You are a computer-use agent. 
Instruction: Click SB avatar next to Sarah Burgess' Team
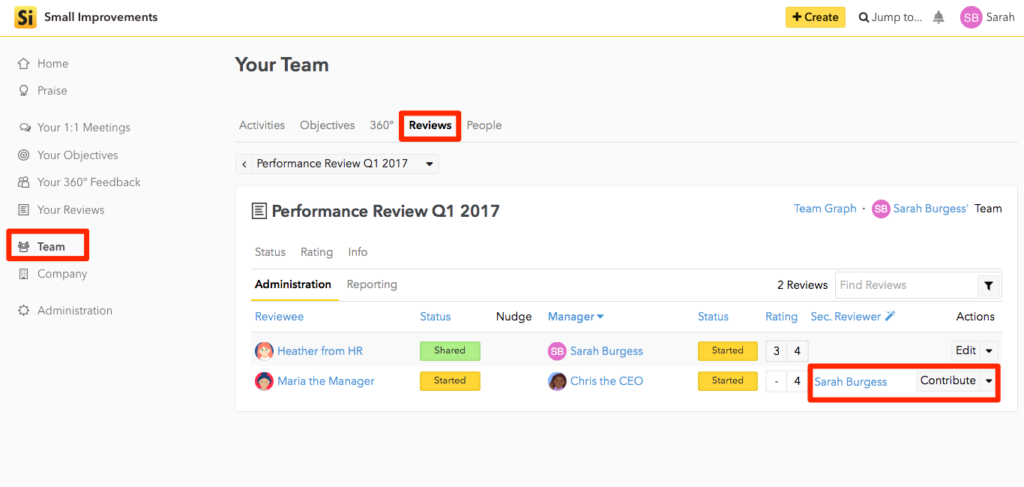(880, 209)
